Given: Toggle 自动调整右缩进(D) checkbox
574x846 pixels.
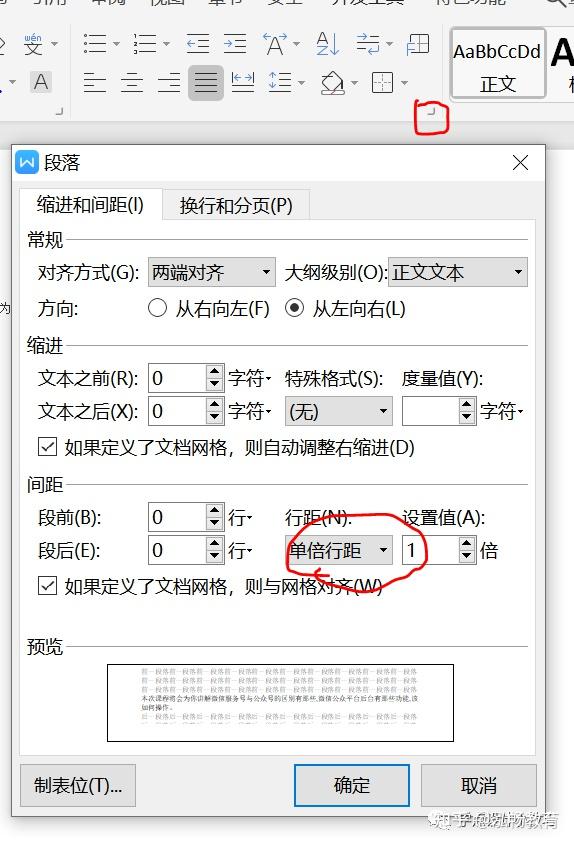Looking at the screenshot, I should coord(47,446).
